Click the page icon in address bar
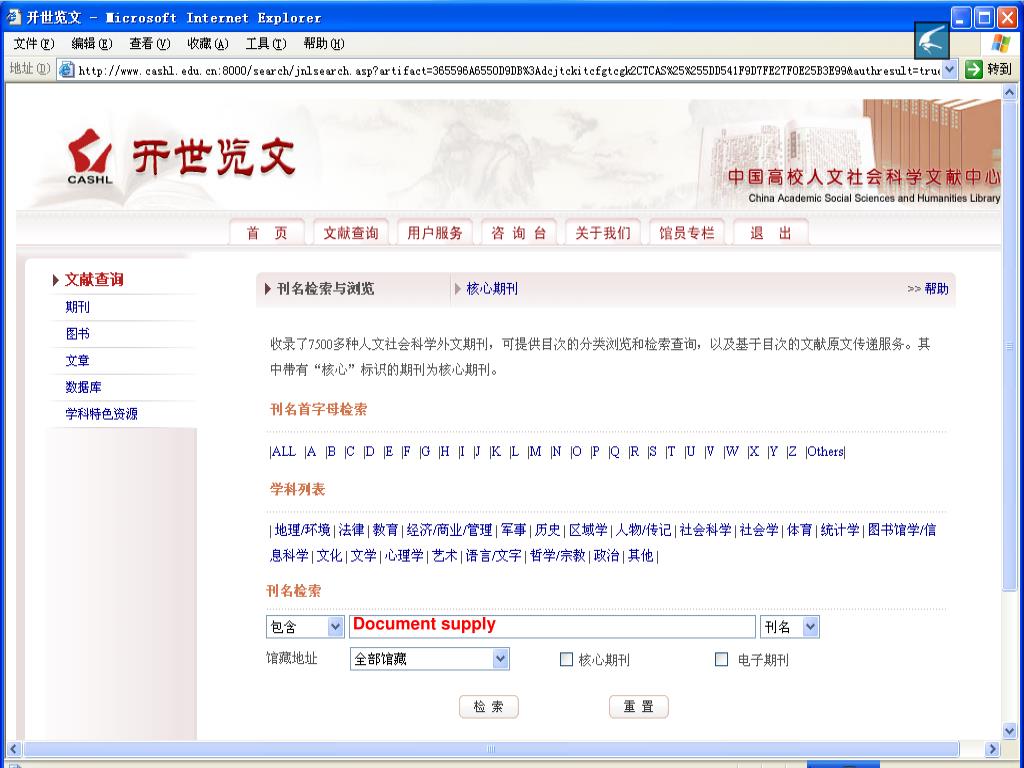The height and width of the screenshot is (768, 1024). click(66, 69)
